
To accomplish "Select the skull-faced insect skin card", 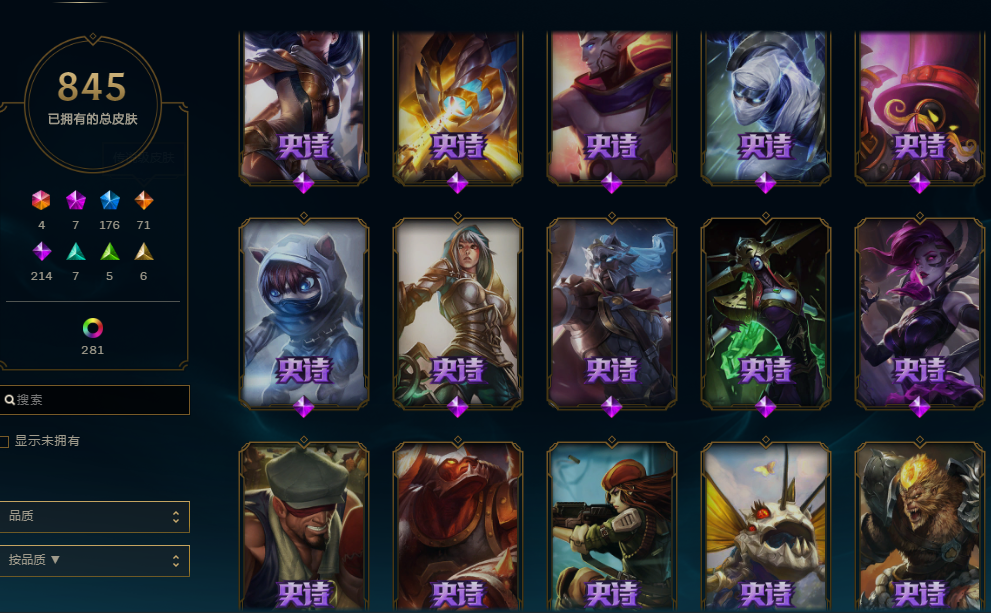I will pyautogui.click(x=765, y=527).
